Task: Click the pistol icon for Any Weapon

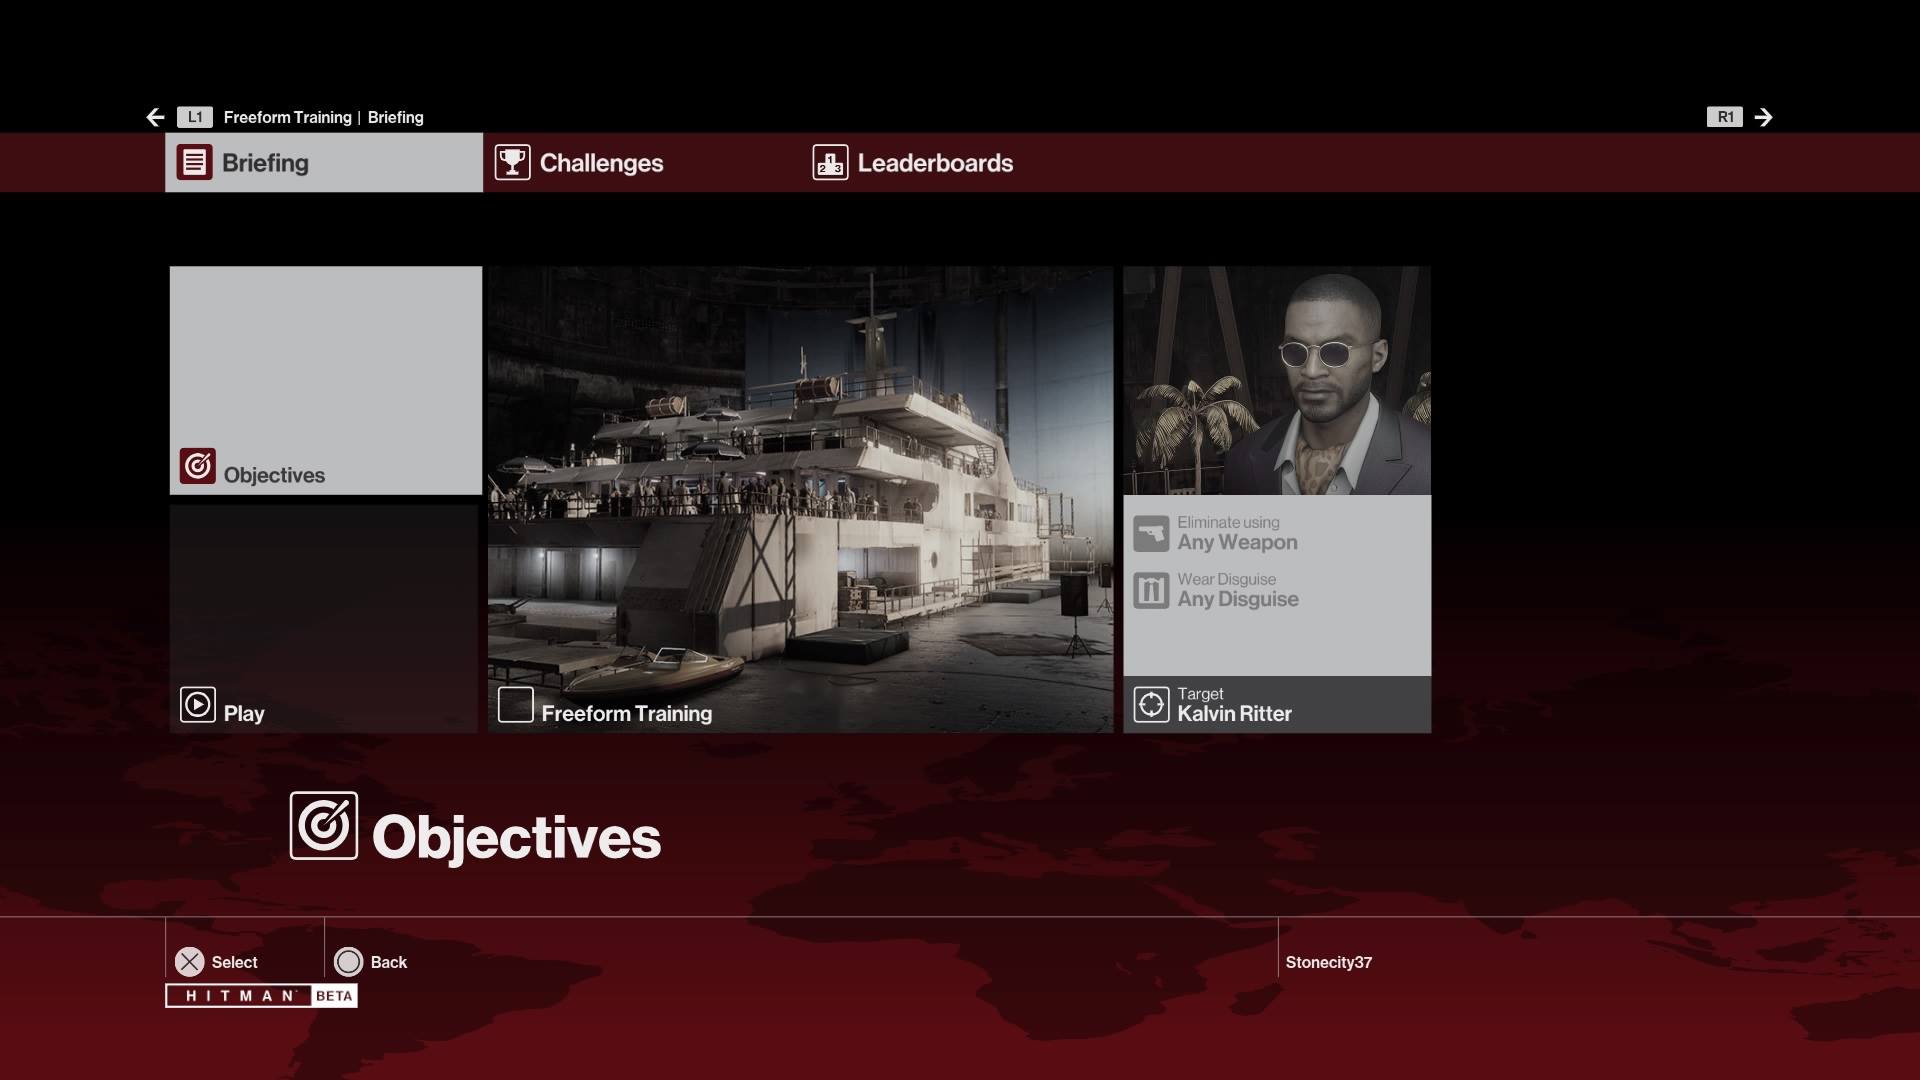Action: [x=1151, y=534]
